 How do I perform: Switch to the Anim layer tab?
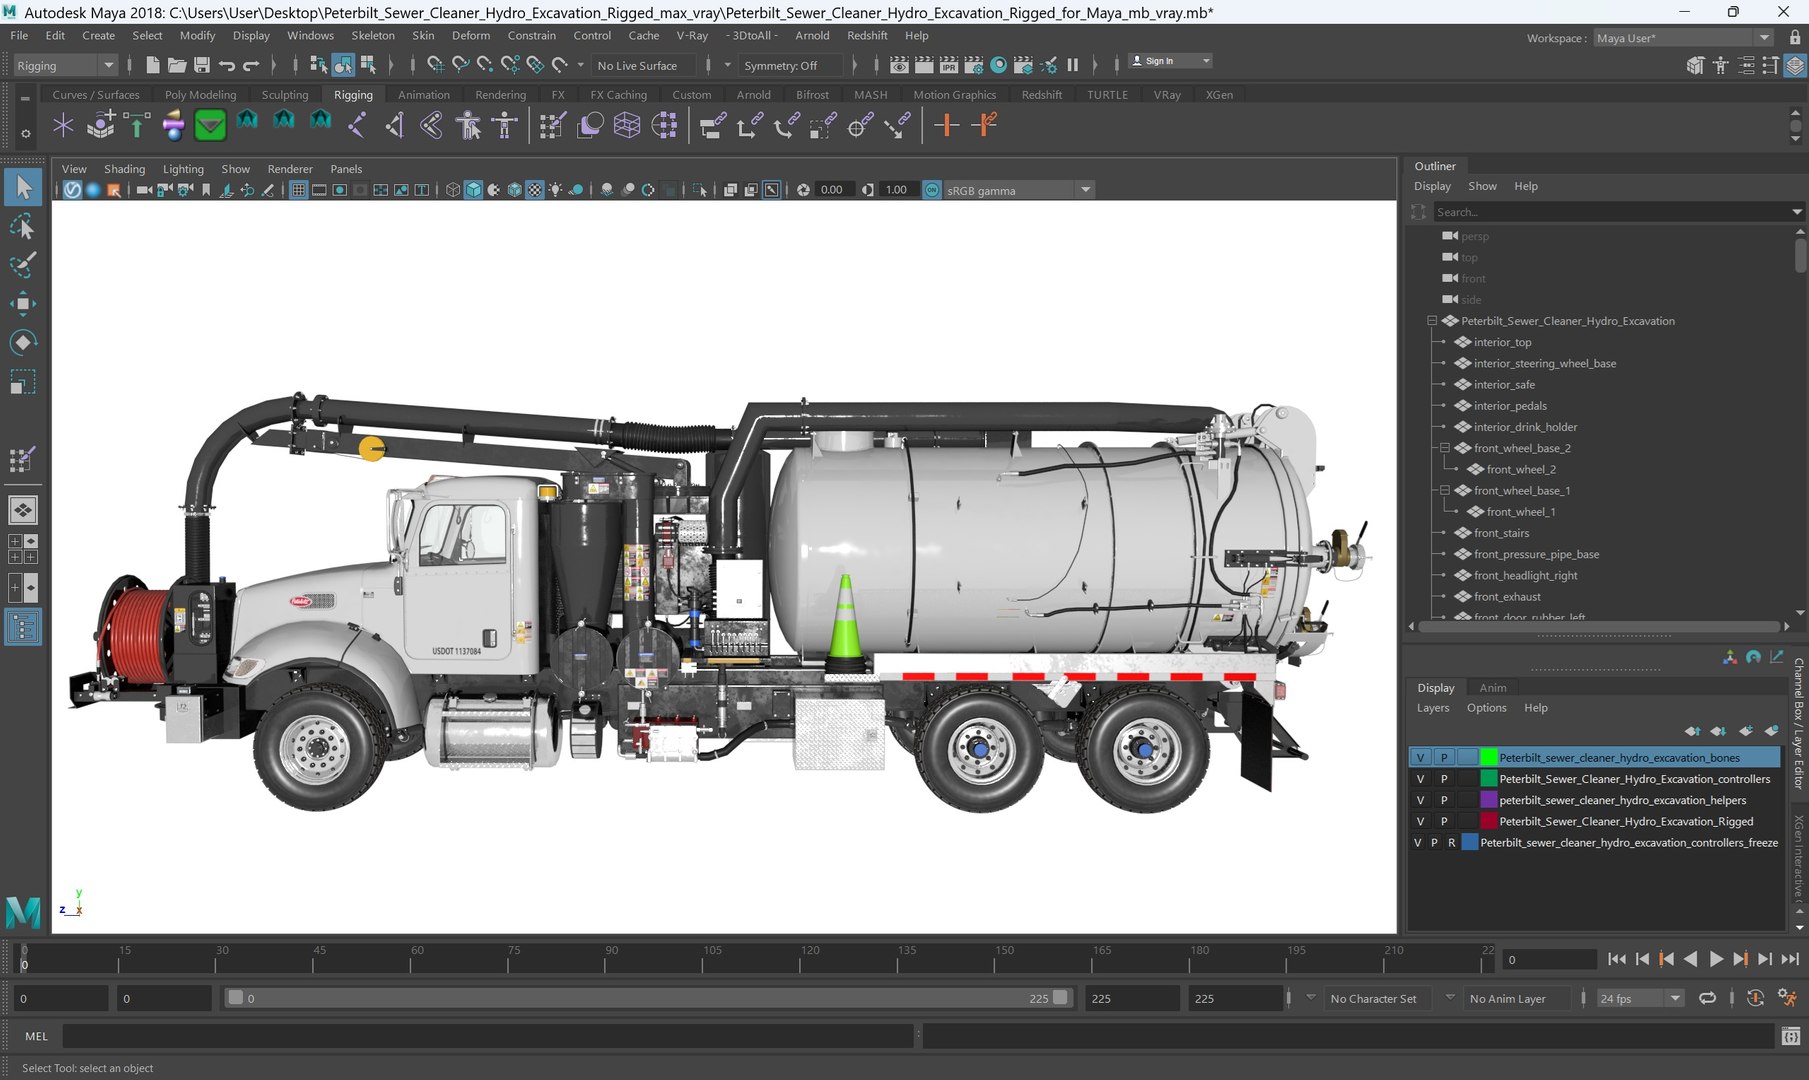point(1493,688)
